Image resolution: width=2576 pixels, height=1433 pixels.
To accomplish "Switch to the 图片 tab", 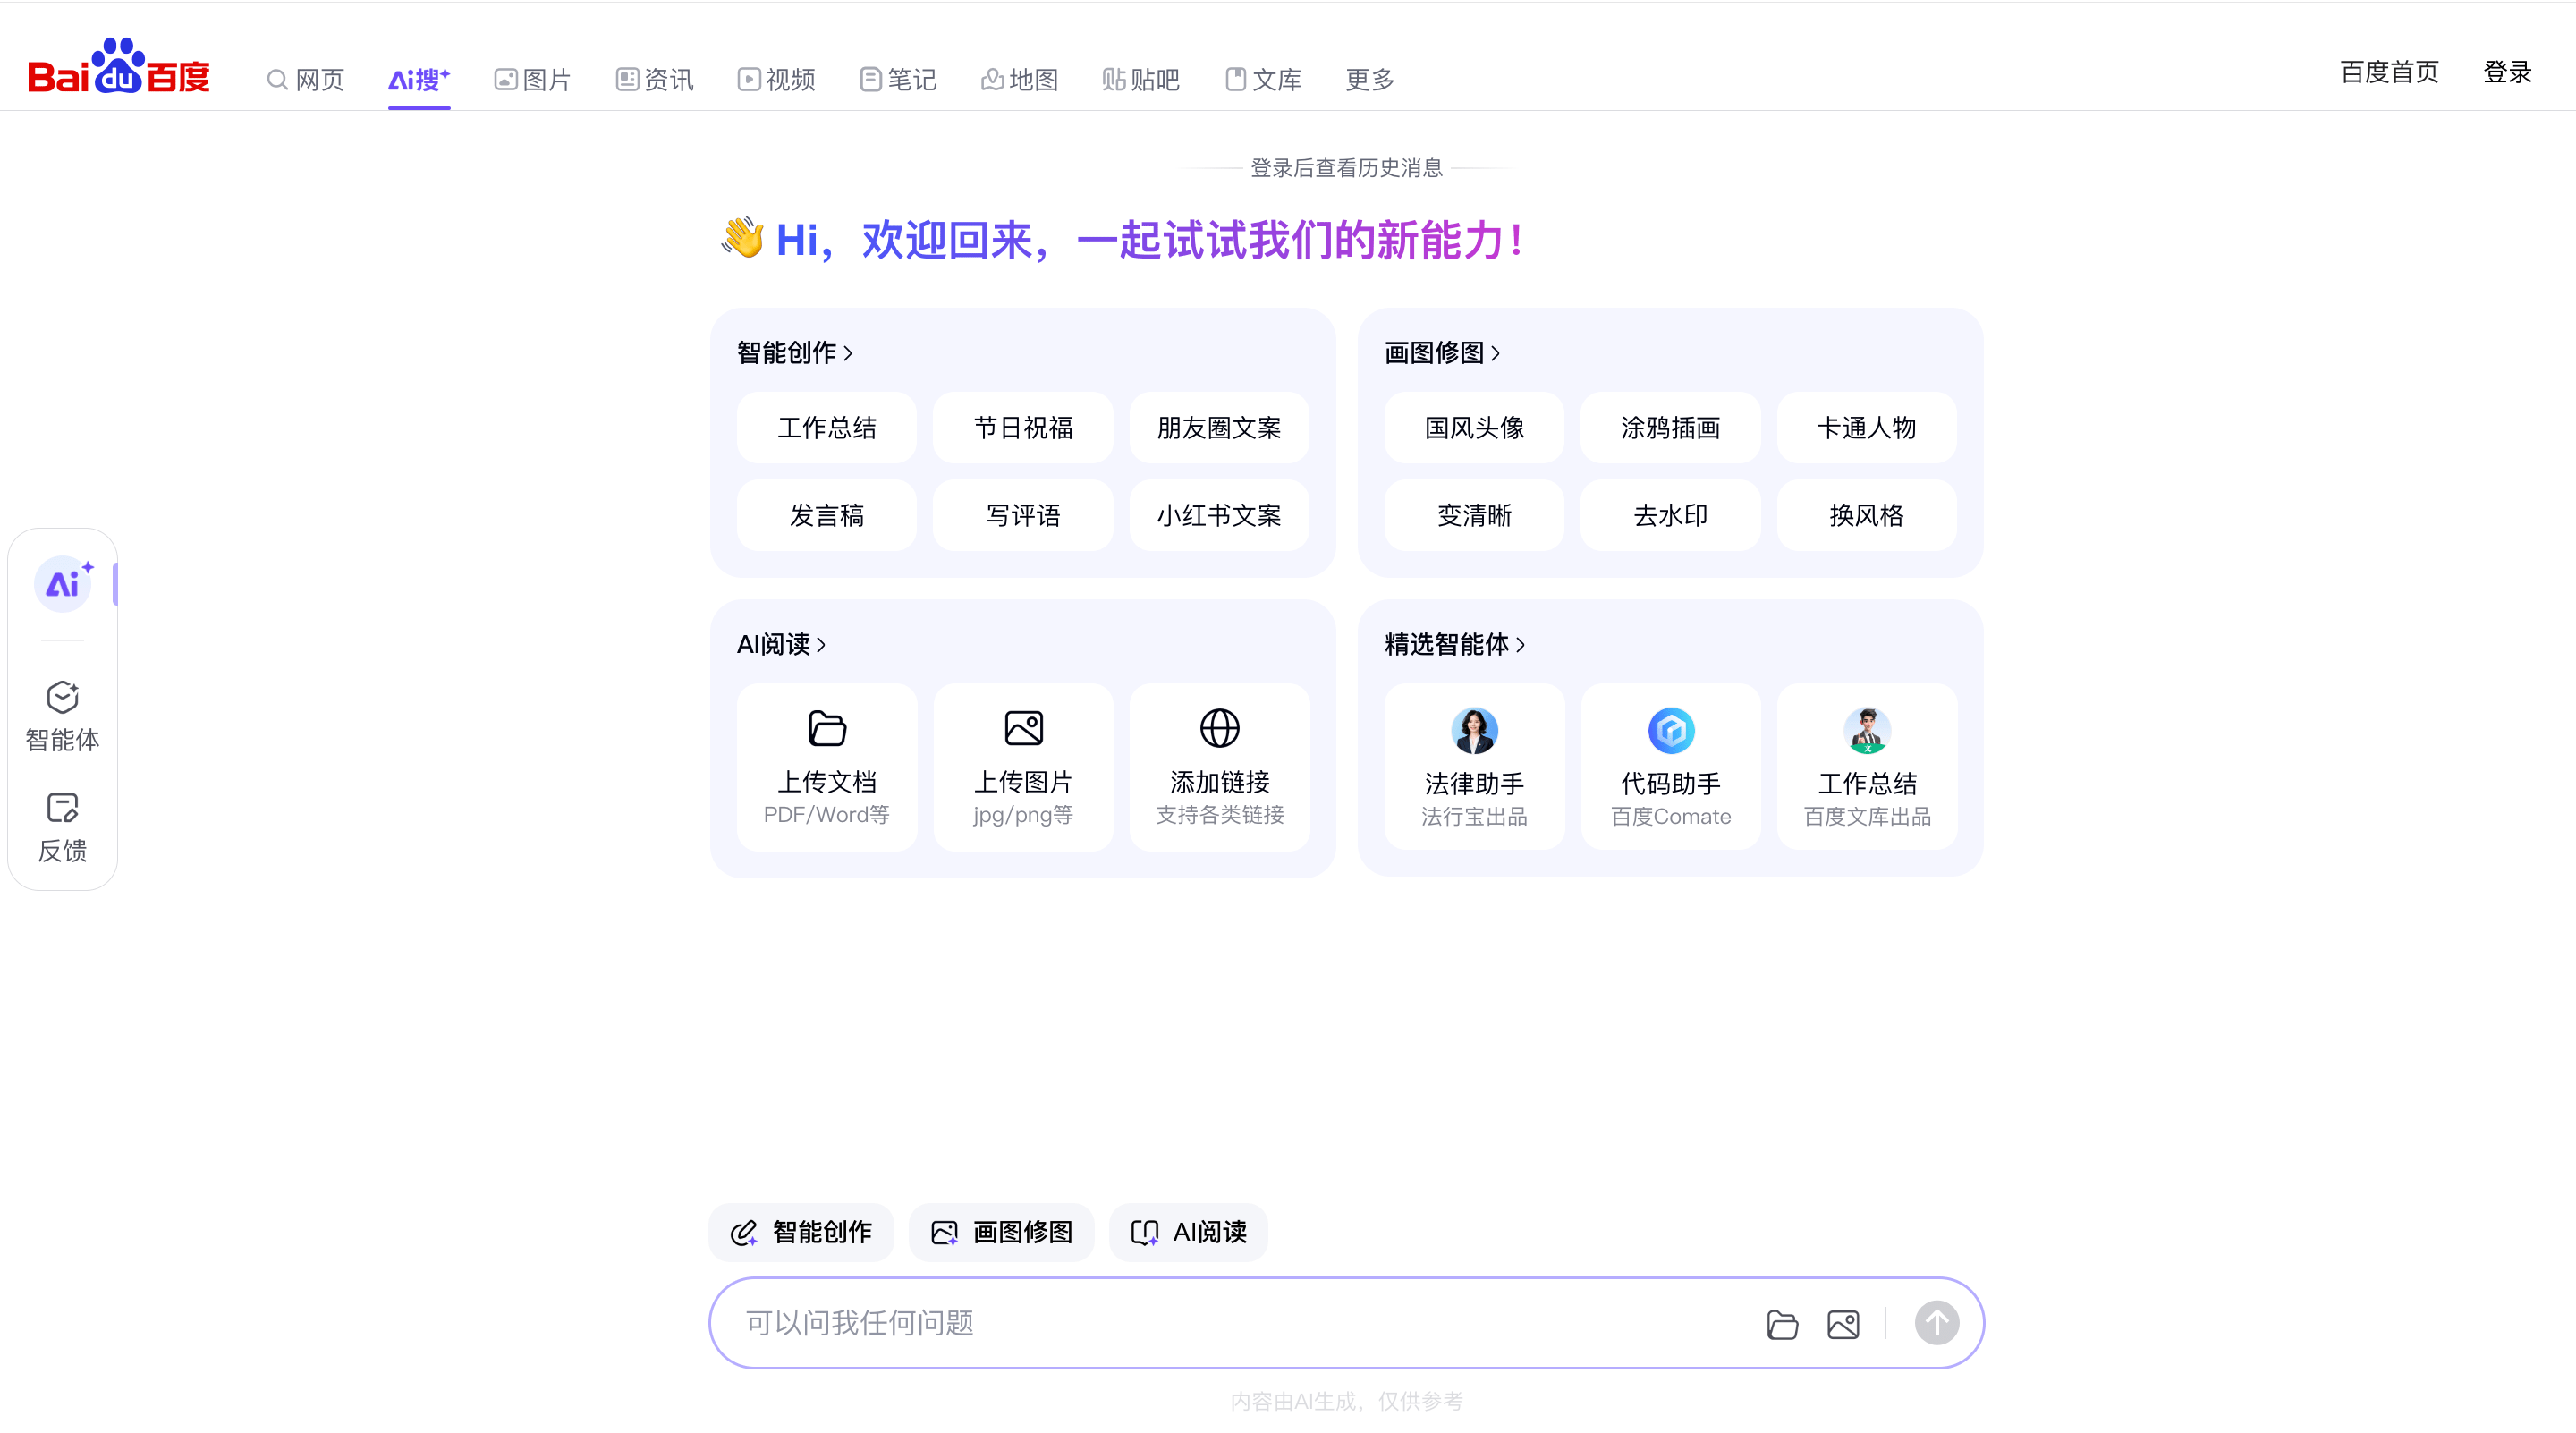I will pos(532,80).
